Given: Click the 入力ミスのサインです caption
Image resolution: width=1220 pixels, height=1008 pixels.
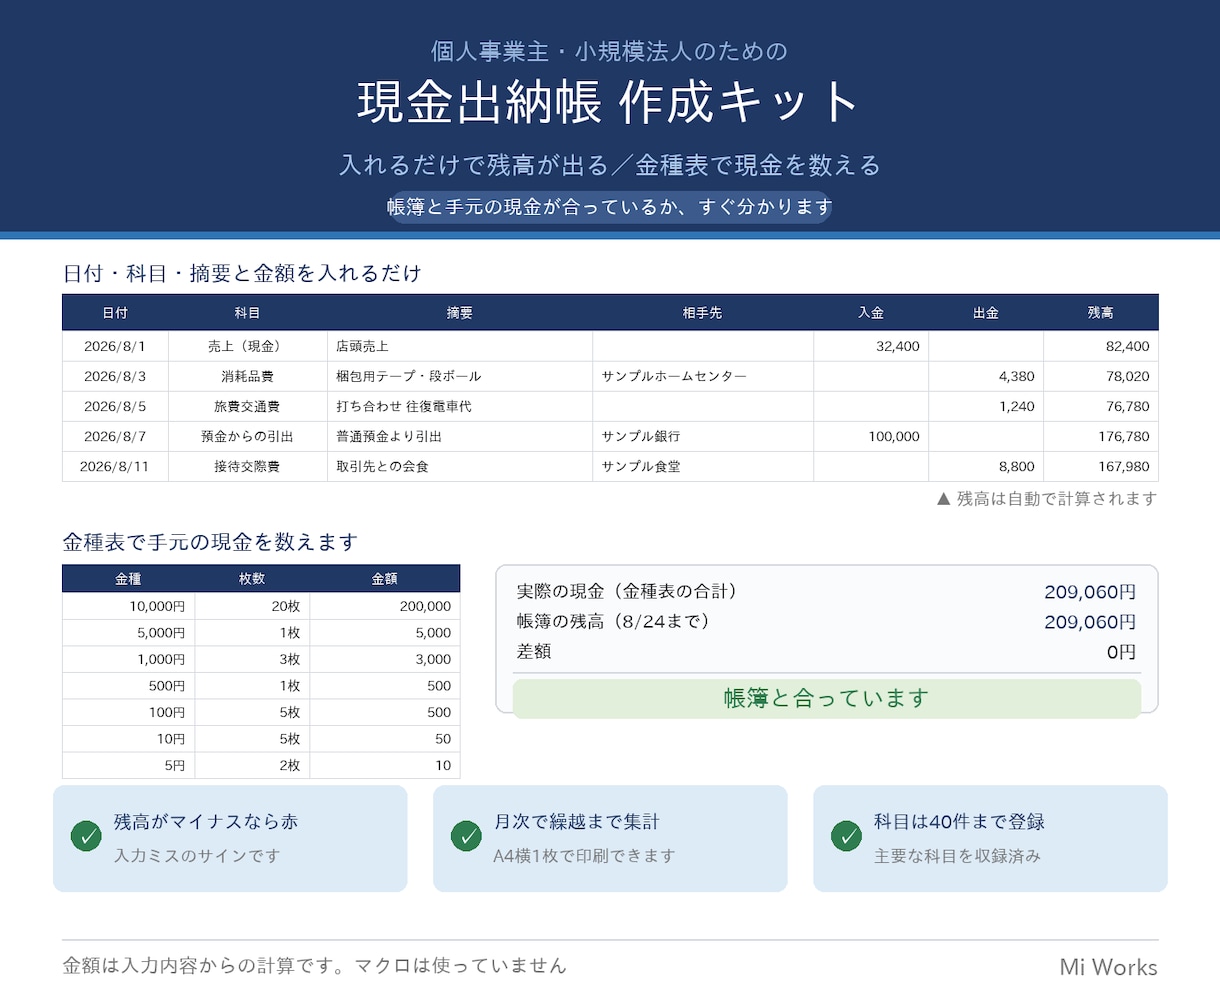Looking at the screenshot, I should (x=197, y=856).
